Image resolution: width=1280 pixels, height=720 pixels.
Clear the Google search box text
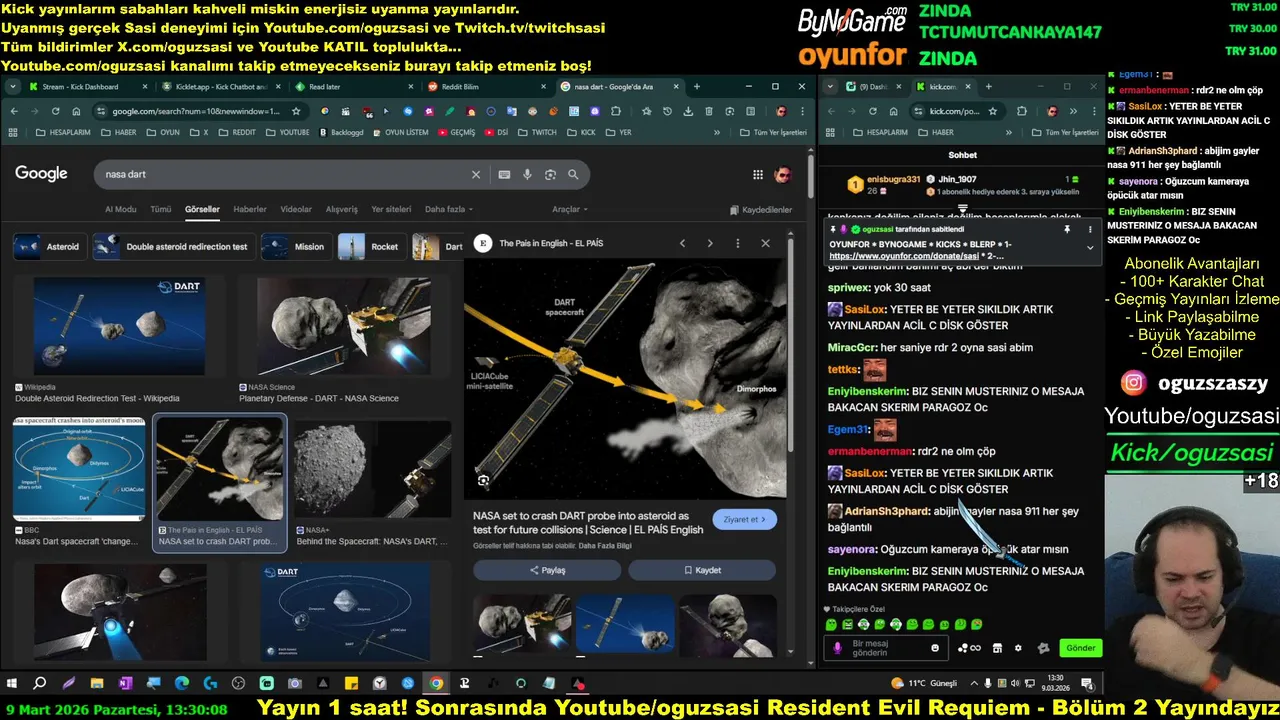tap(476, 174)
